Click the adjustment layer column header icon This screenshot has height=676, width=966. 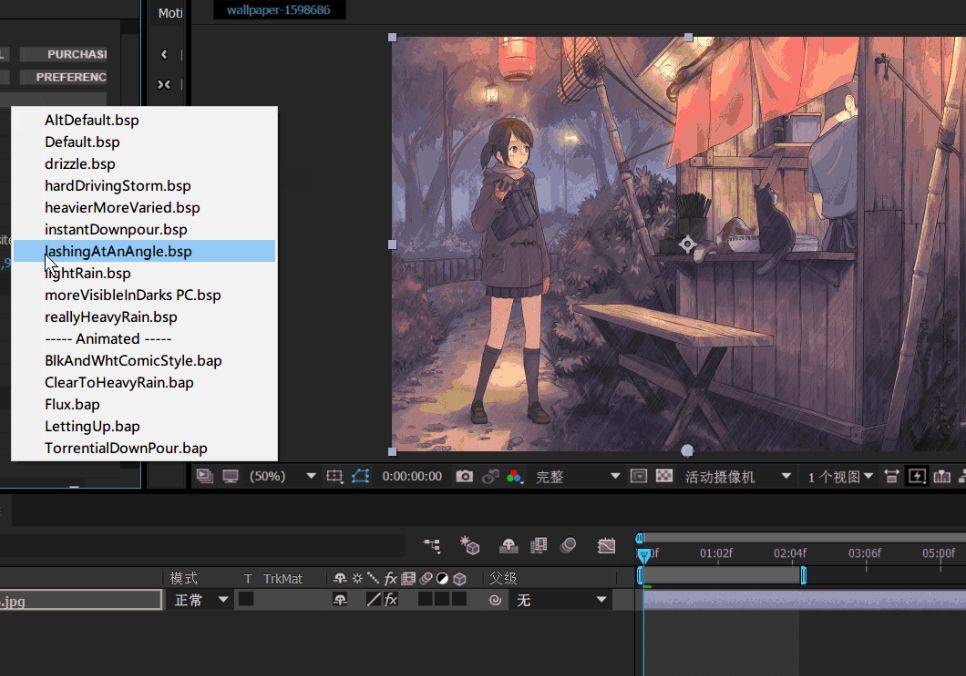(x=442, y=579)
